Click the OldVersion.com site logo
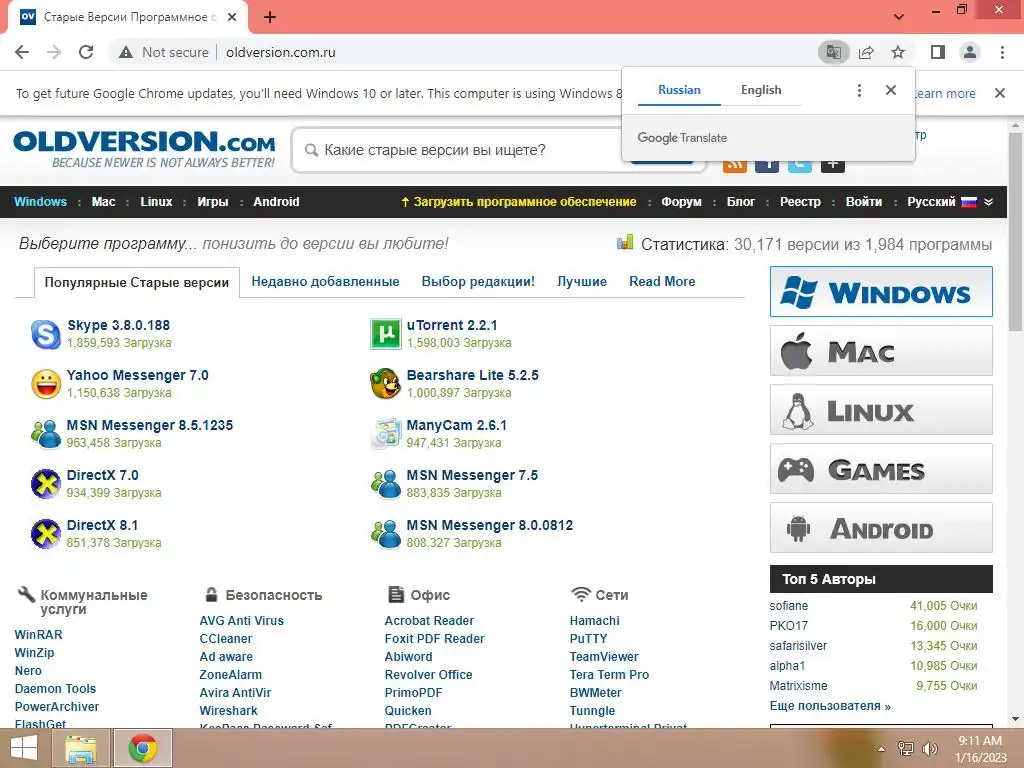 (x=144, y=149)
